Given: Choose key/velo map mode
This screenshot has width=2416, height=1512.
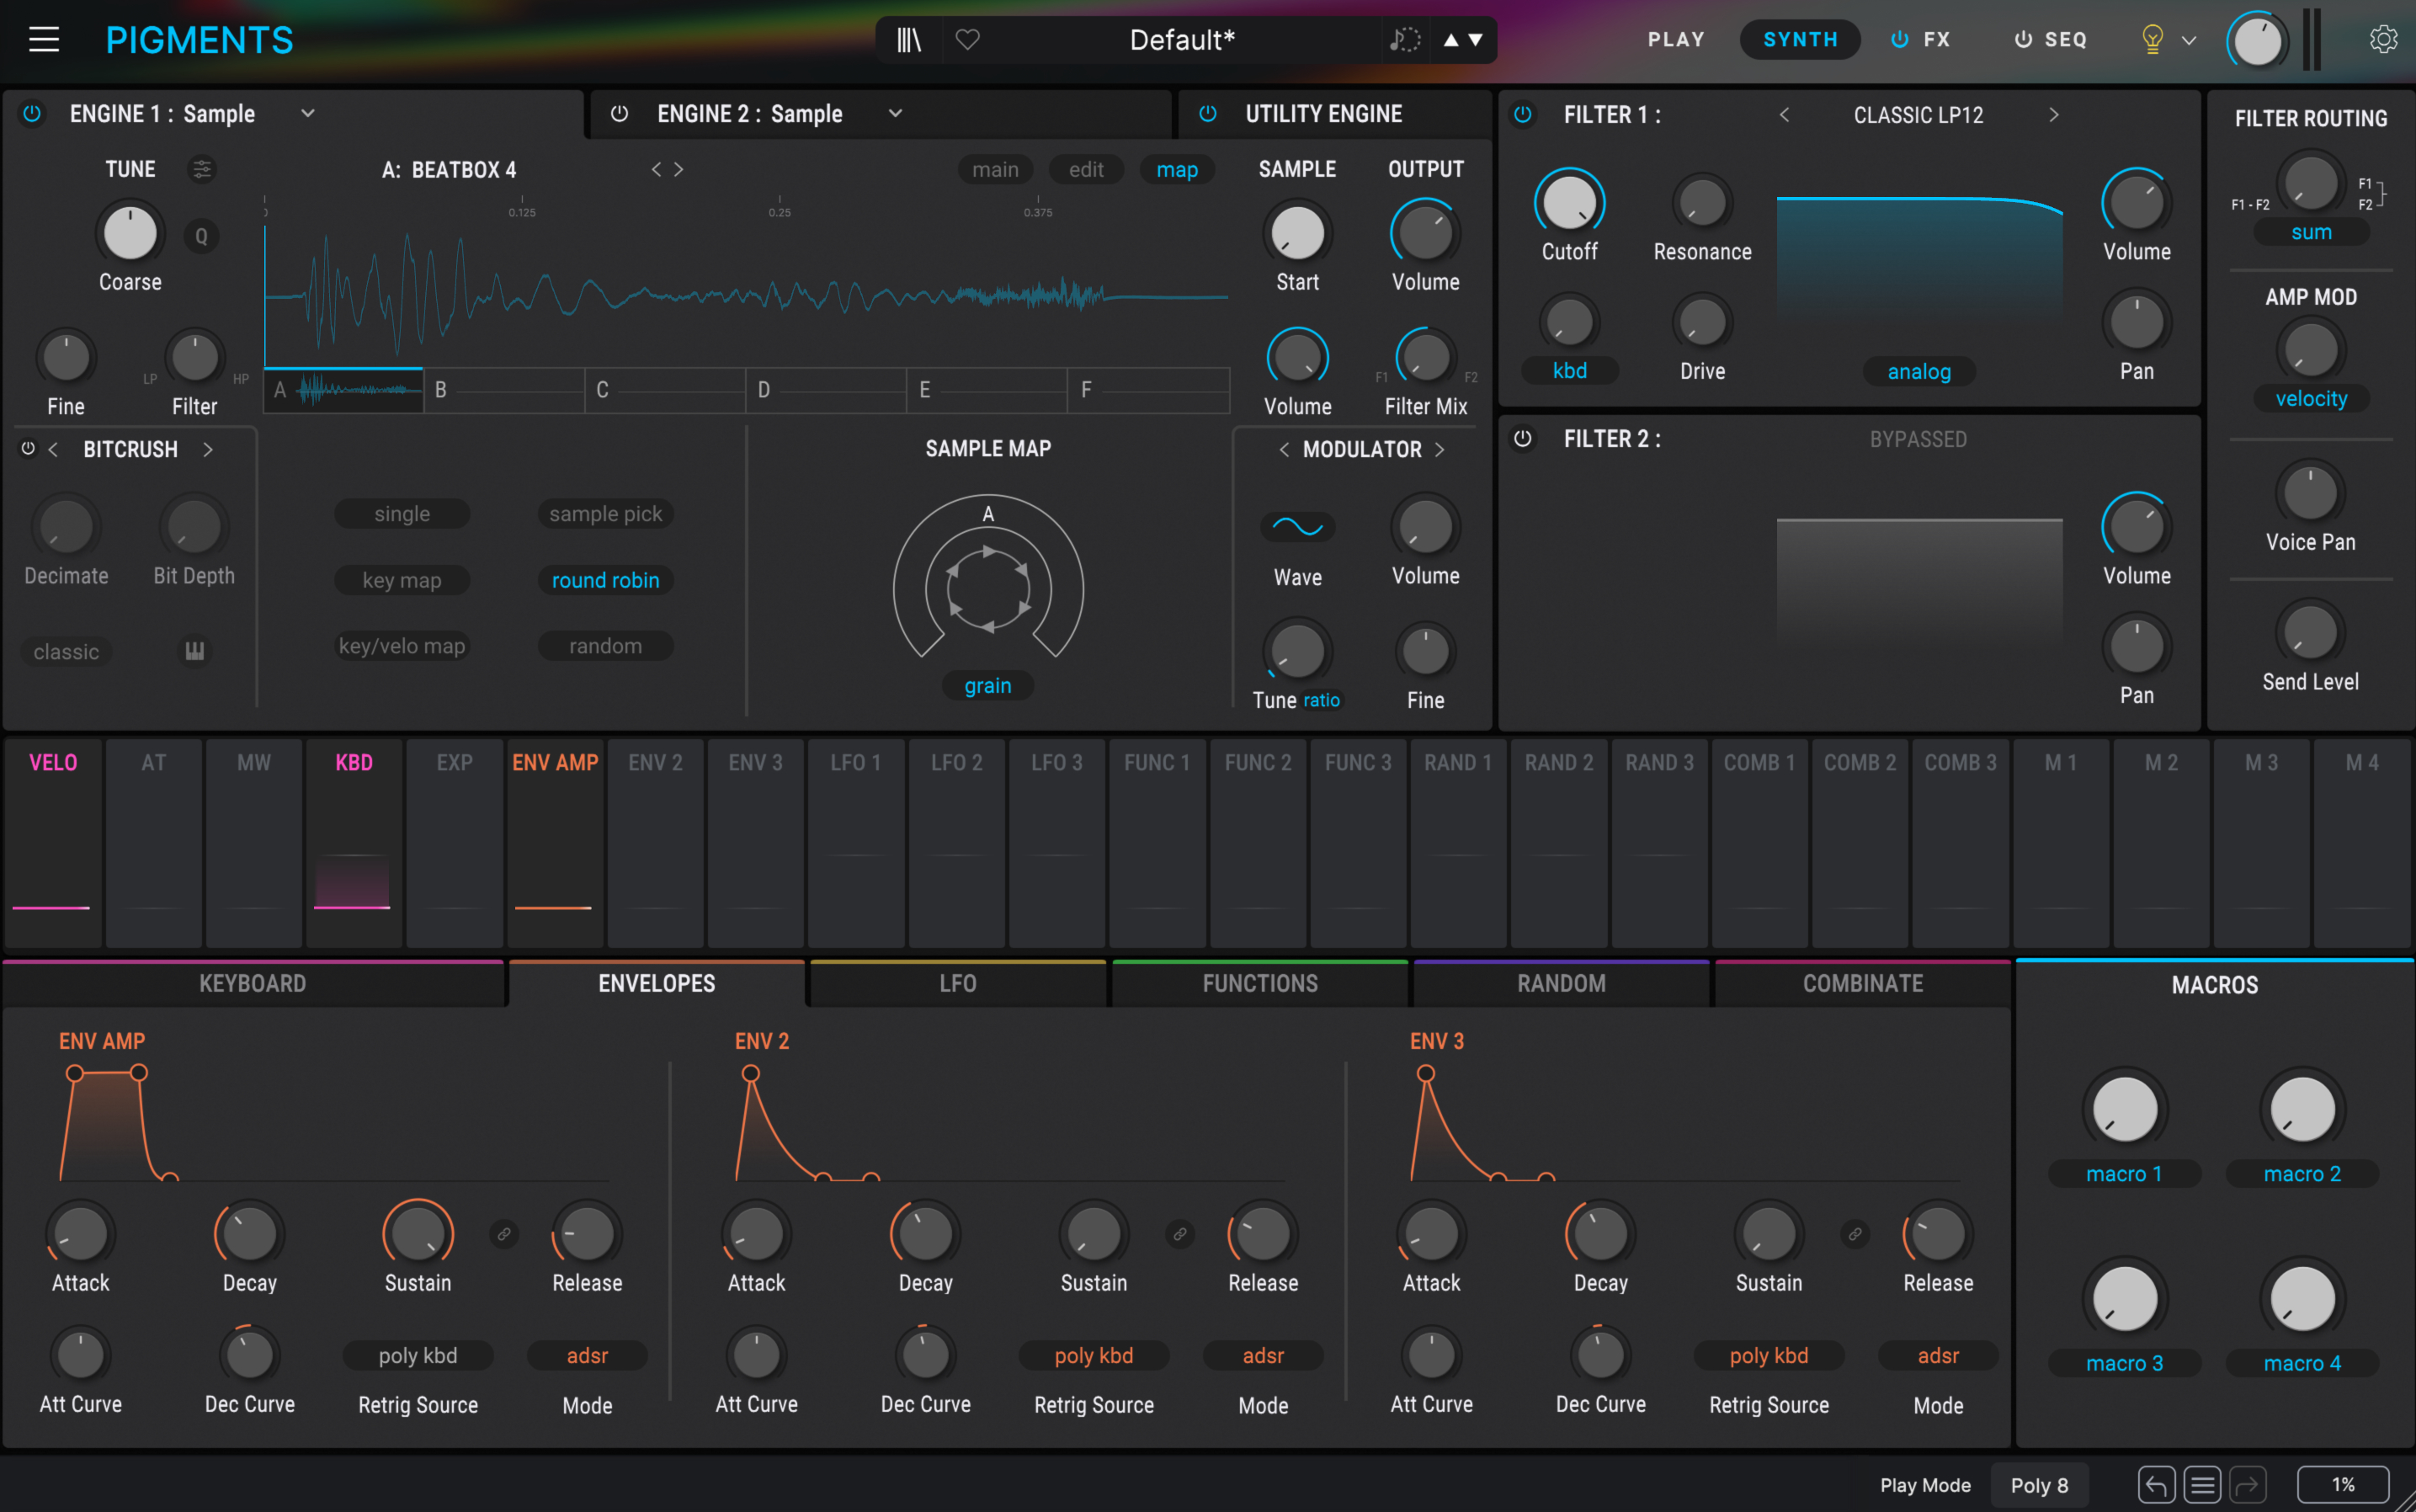Looking at the screenshot, I should [x=402, y=646].
